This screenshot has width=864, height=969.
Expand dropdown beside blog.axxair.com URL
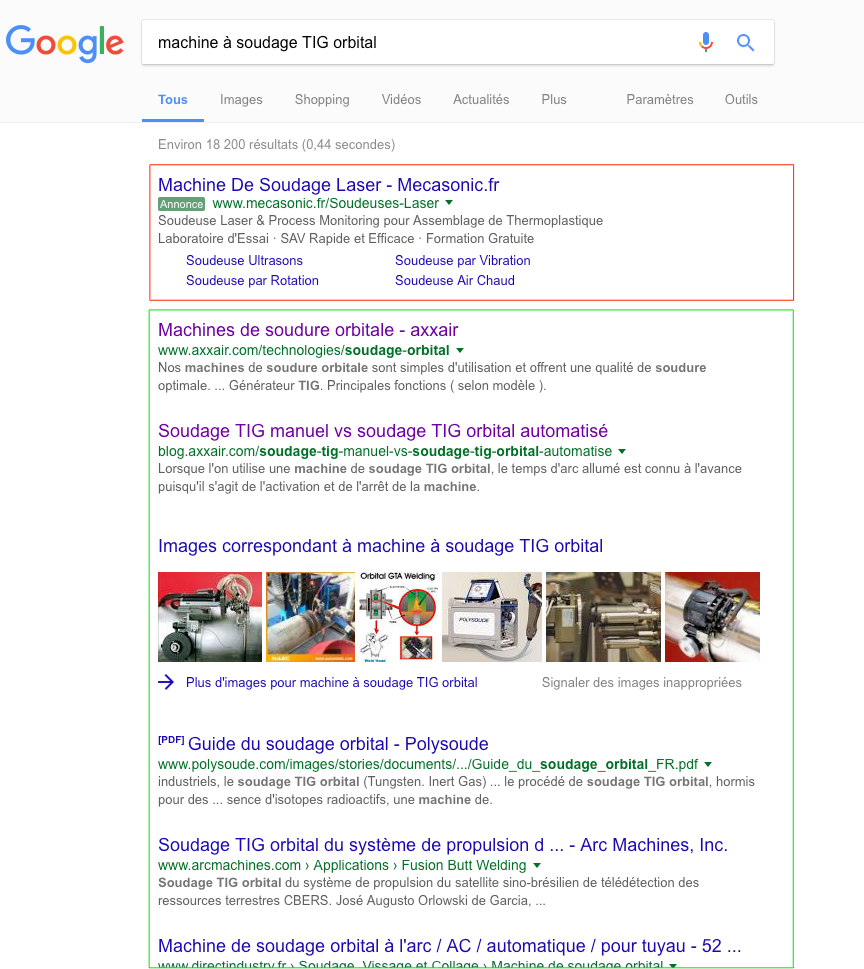pos(622,452)
